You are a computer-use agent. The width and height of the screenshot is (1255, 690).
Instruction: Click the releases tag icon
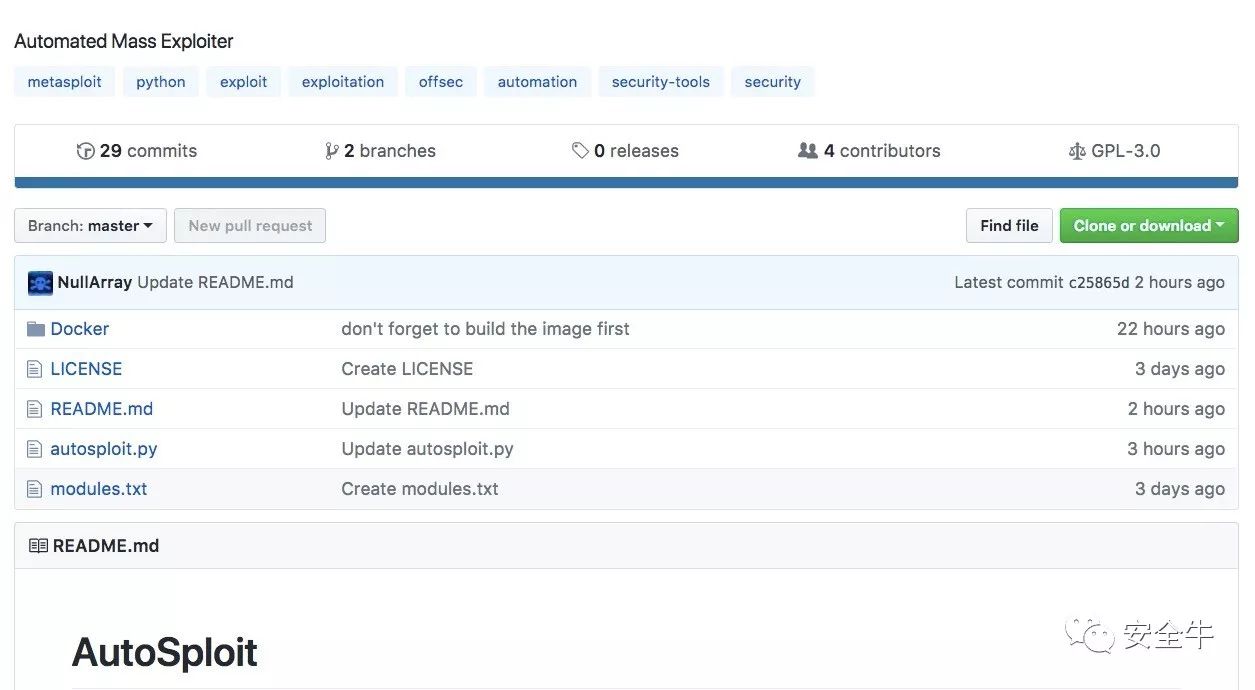[580, 151]
